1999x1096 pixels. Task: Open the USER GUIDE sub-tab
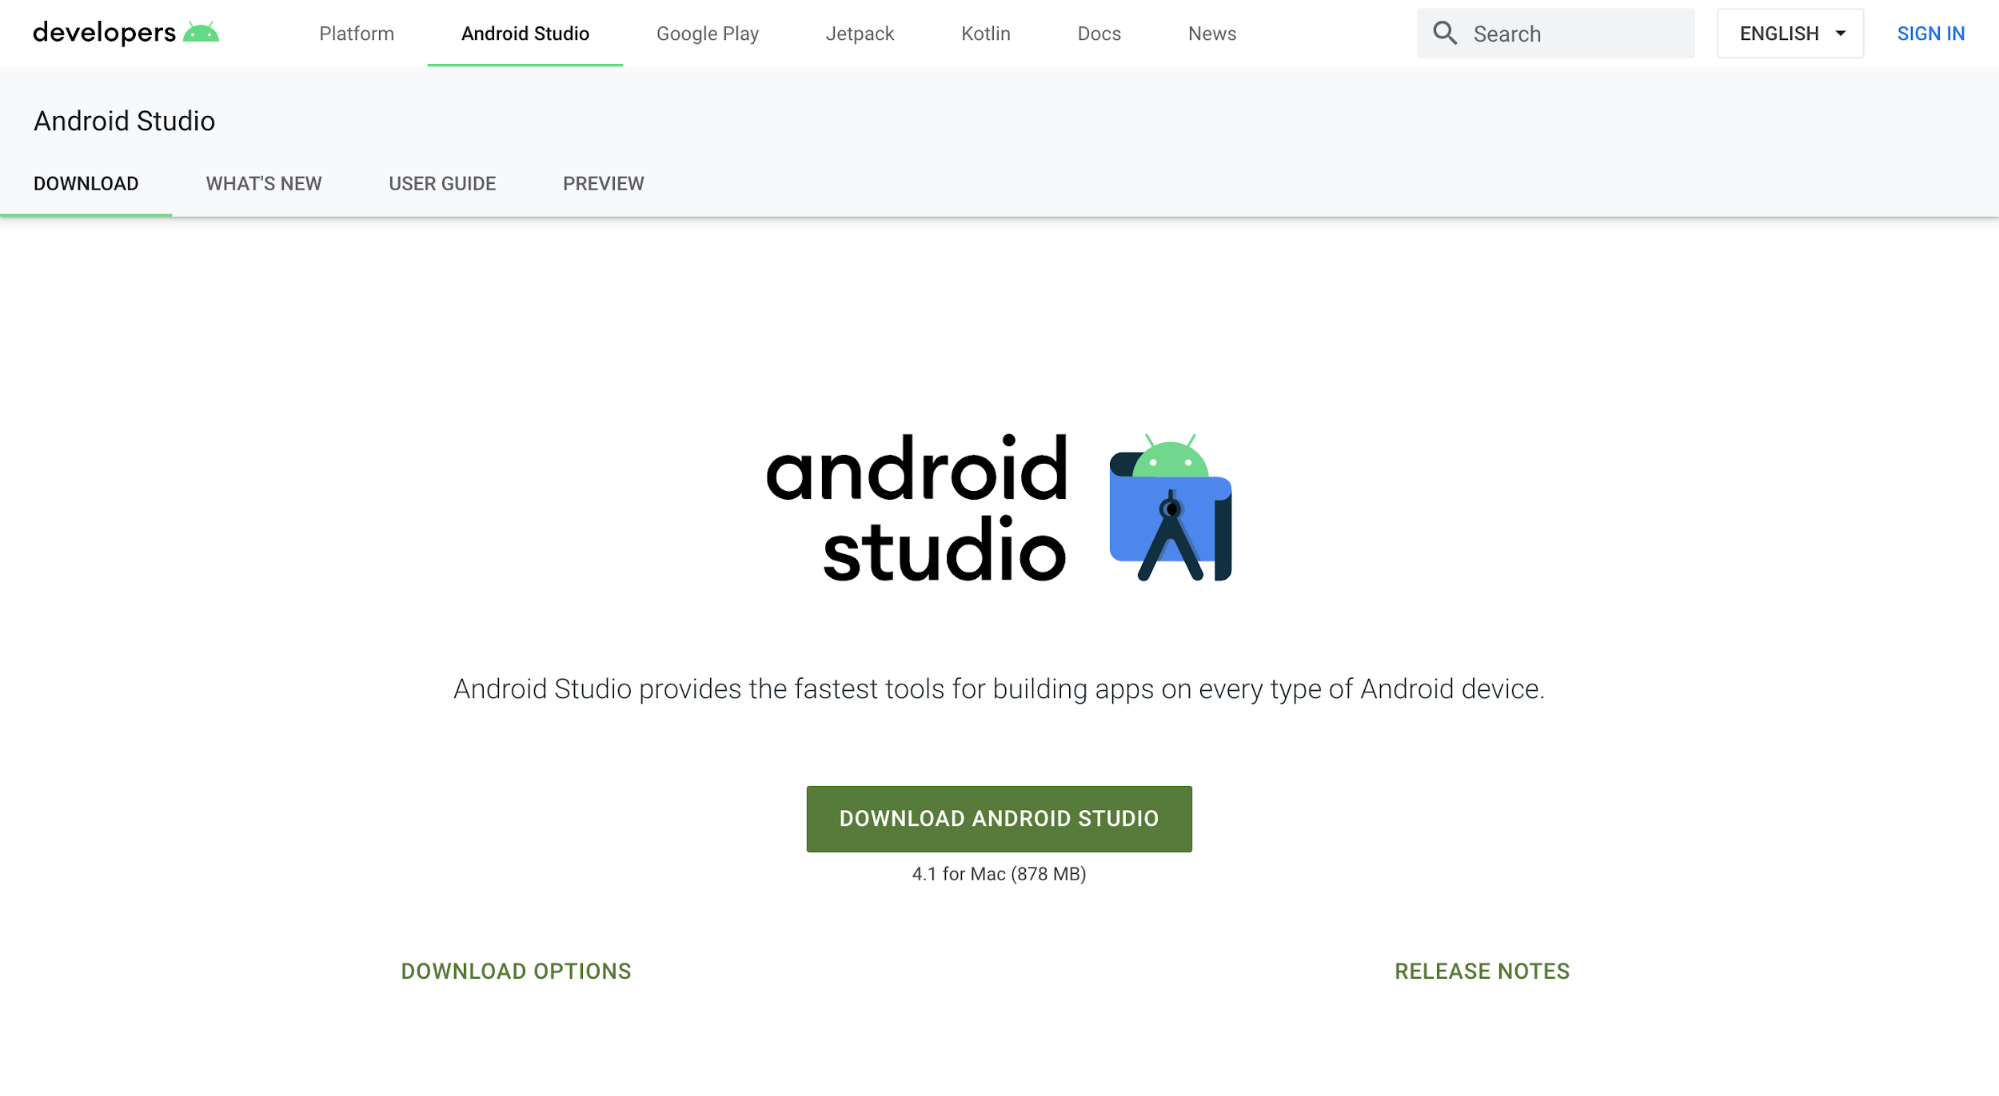[x=442, y=184]
